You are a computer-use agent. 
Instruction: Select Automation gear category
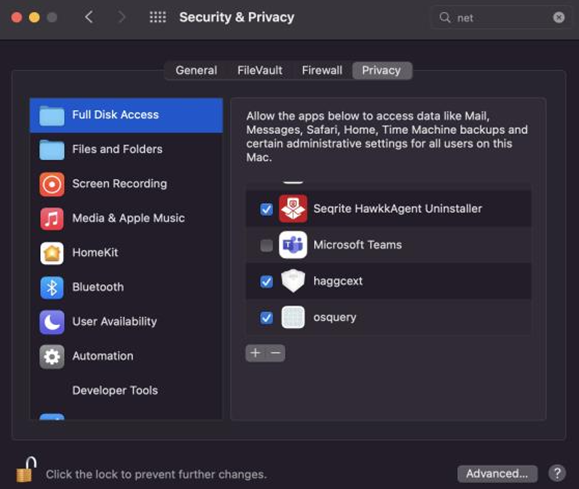click(126, 356)
